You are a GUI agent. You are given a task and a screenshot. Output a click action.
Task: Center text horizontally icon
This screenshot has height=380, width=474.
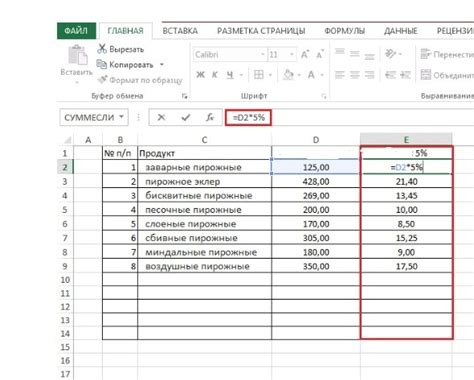(x=355, y=75)
